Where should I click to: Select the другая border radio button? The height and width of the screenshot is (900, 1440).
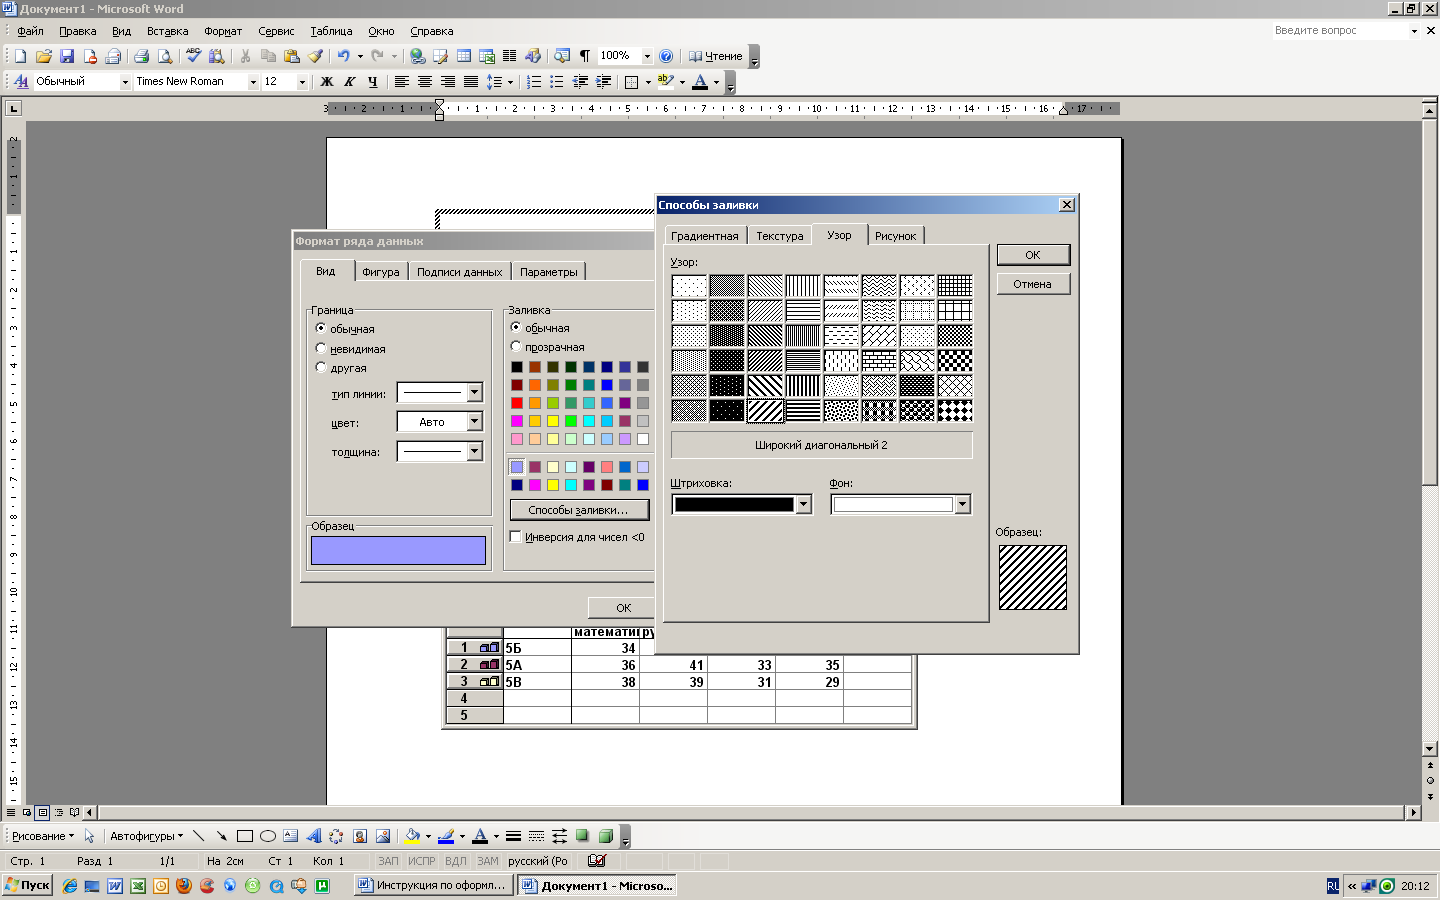[x=321, y=367]
